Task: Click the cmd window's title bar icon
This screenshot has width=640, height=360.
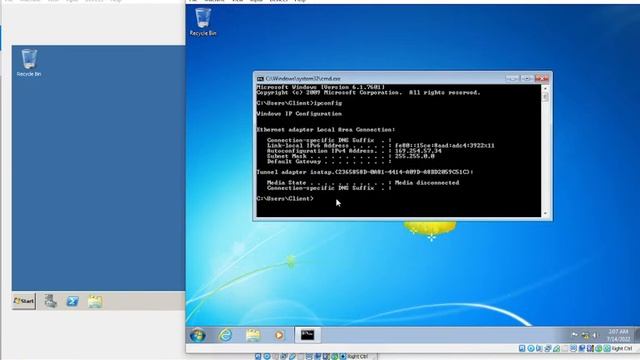Action: tap(260, 78)
